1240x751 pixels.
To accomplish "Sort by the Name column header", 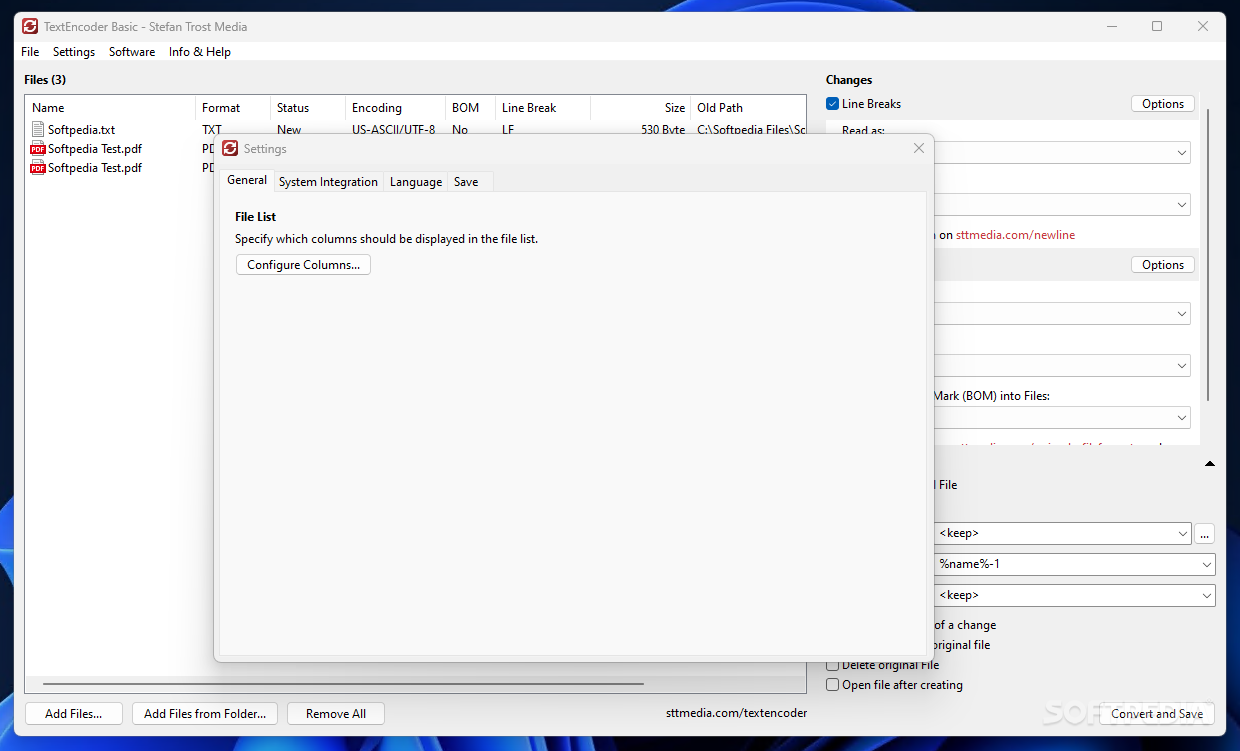I will click(x=110, y=108).
